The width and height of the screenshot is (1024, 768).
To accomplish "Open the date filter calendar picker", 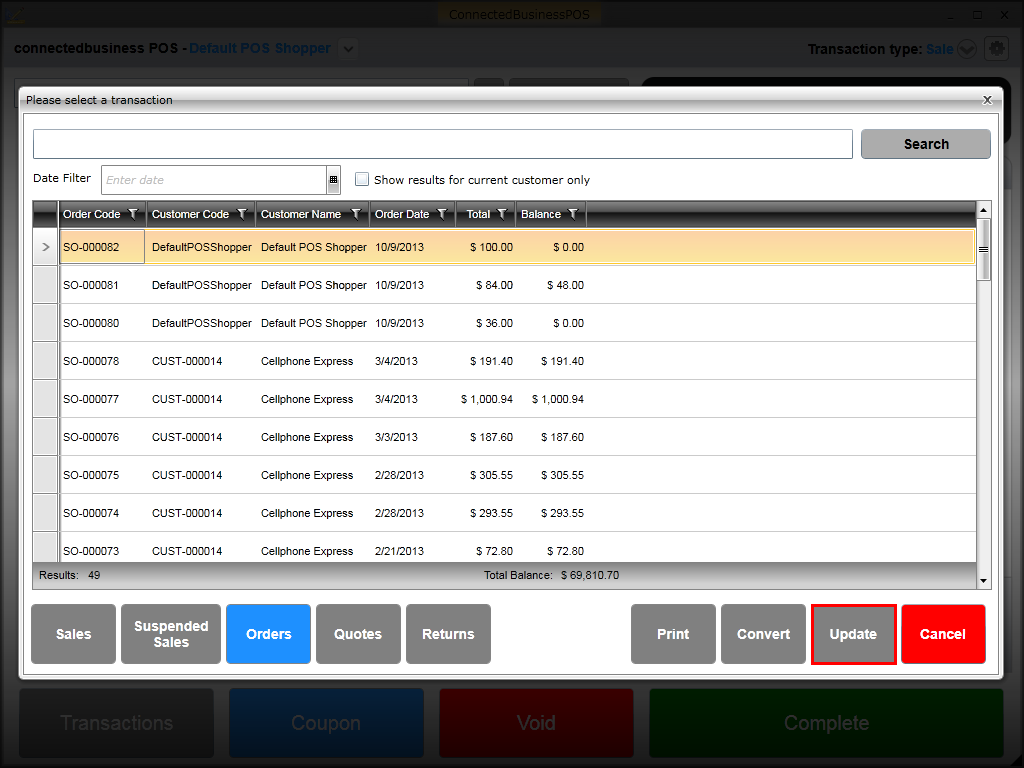I will coord(333,180).
